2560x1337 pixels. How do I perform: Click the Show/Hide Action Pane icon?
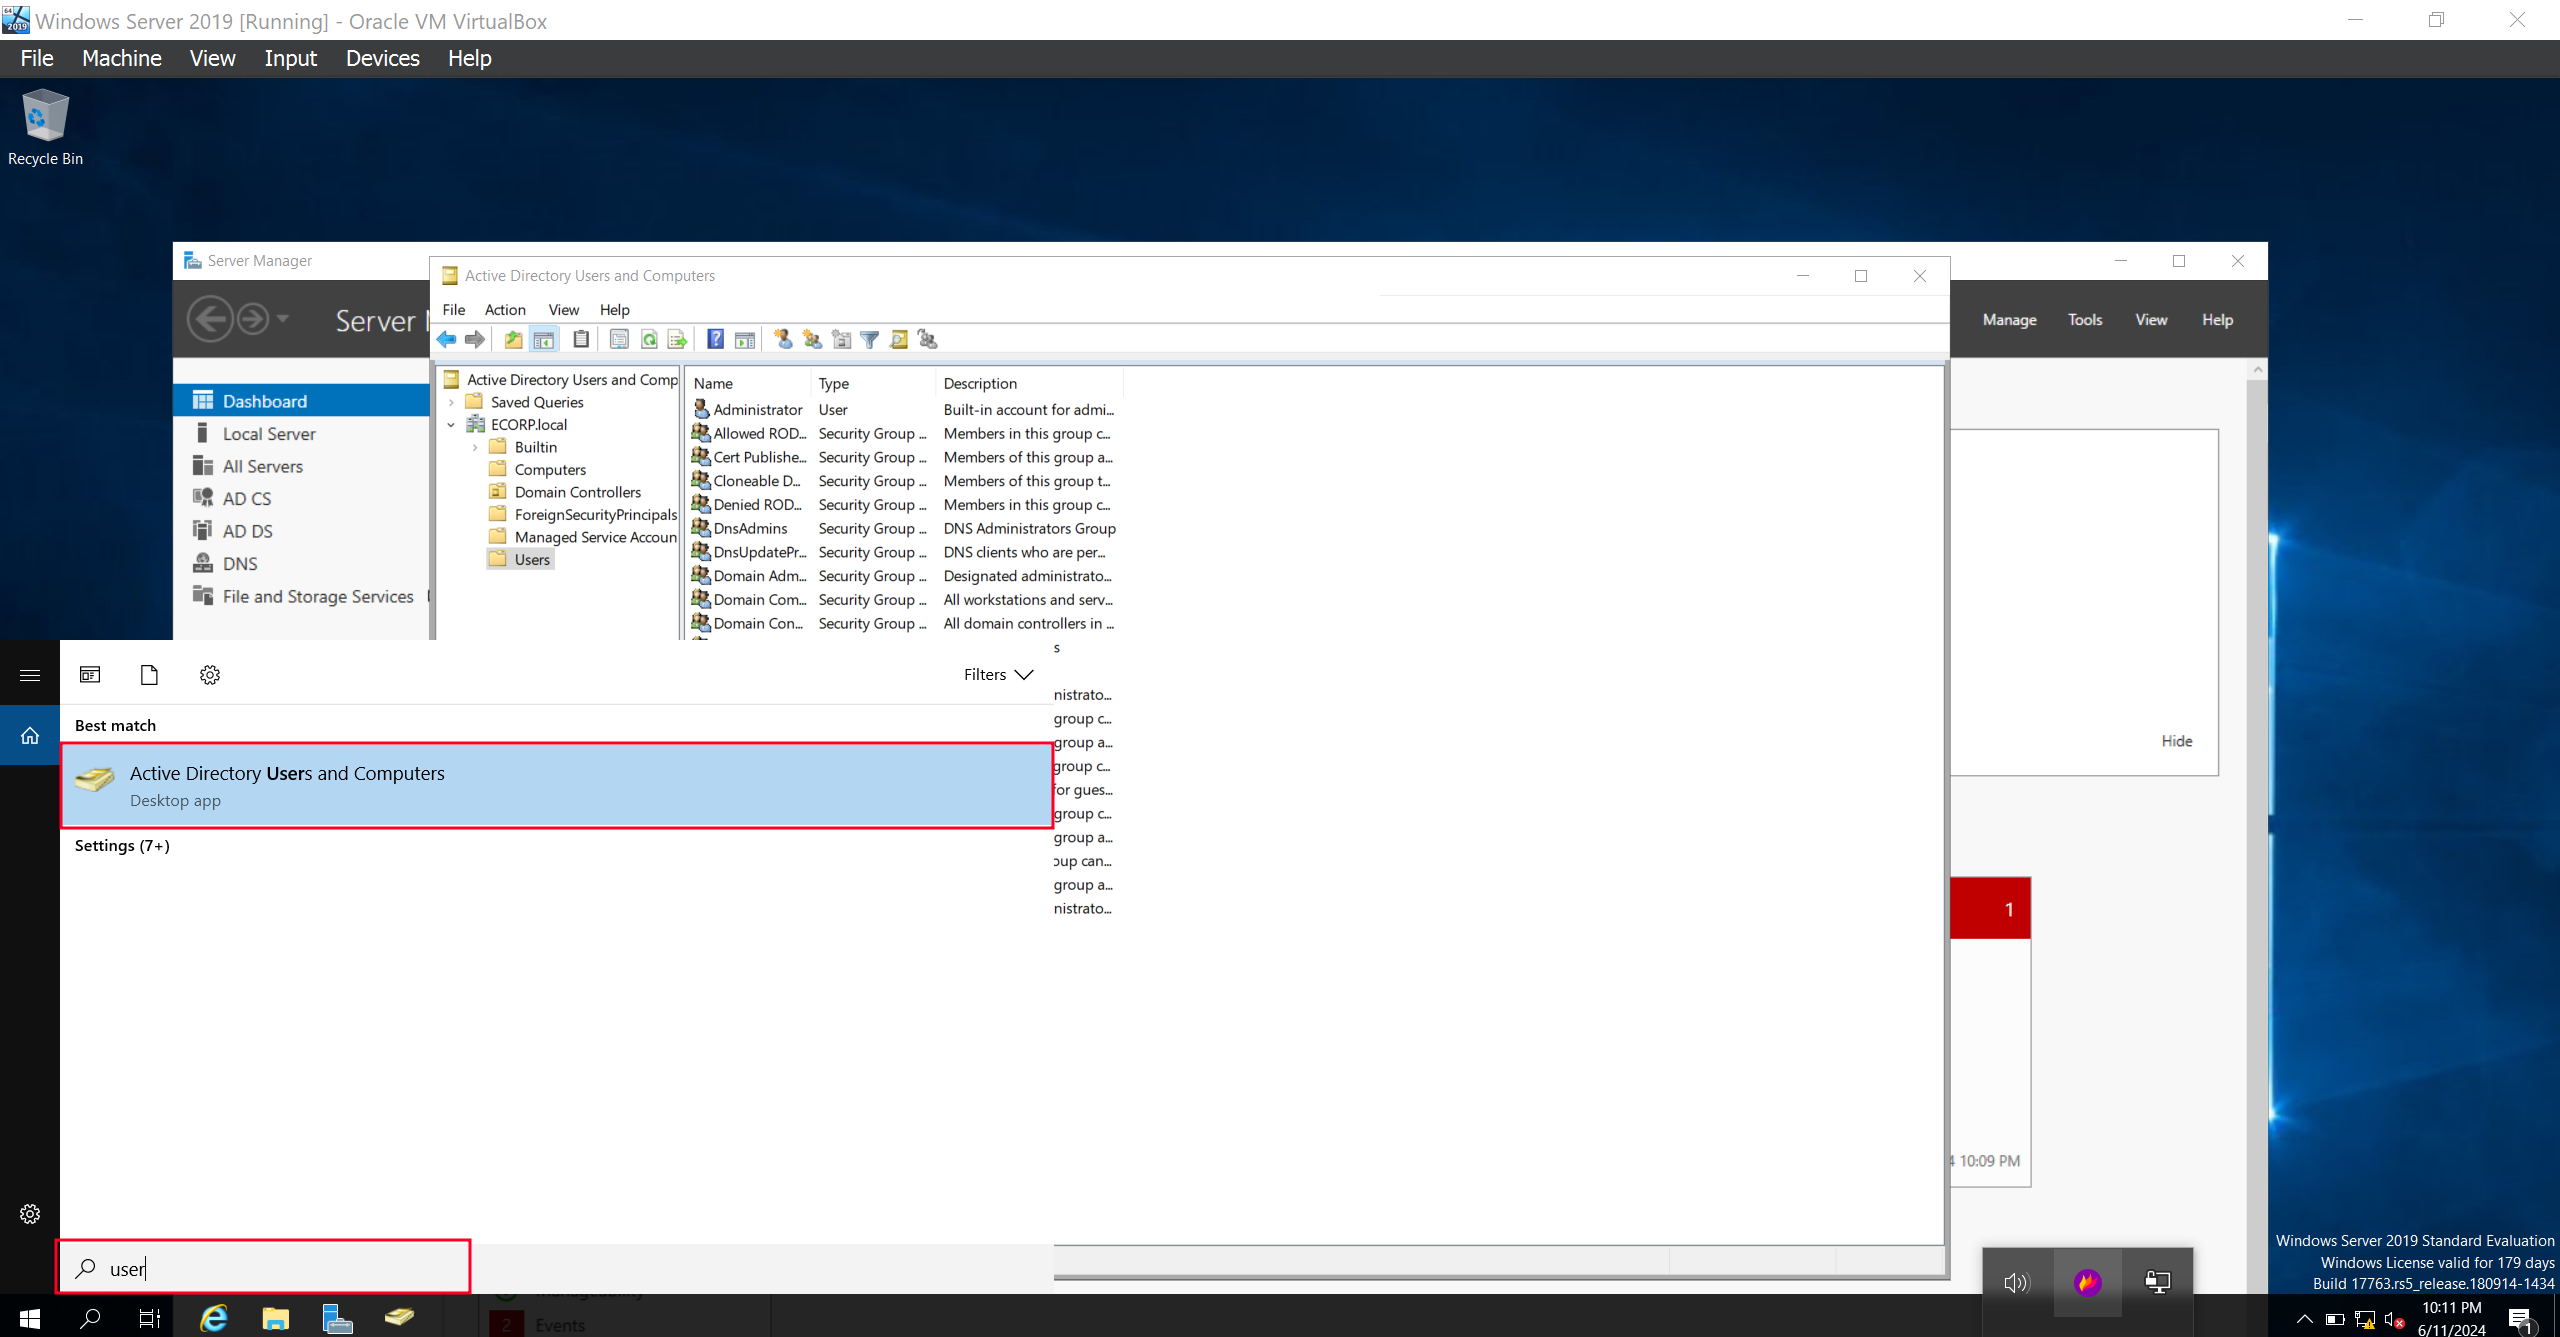pos(745,340)
